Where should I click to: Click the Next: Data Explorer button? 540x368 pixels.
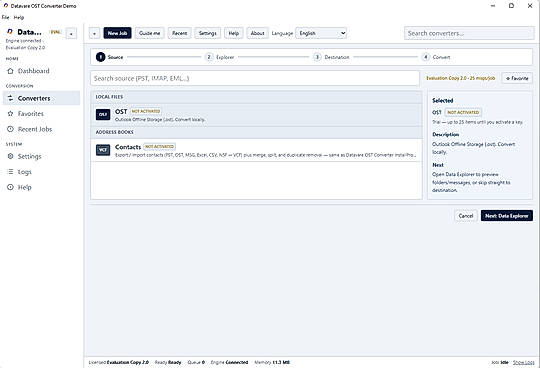pos(507,216)
